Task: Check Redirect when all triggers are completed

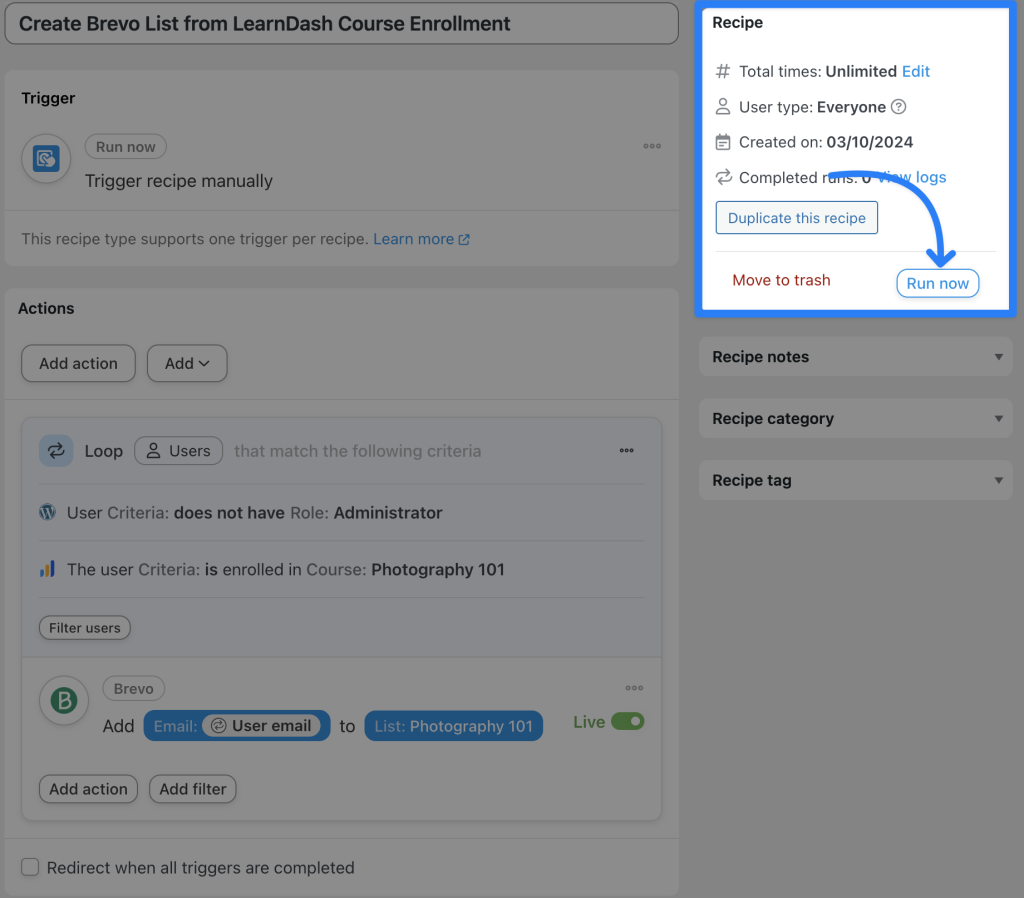Action: 30,867
